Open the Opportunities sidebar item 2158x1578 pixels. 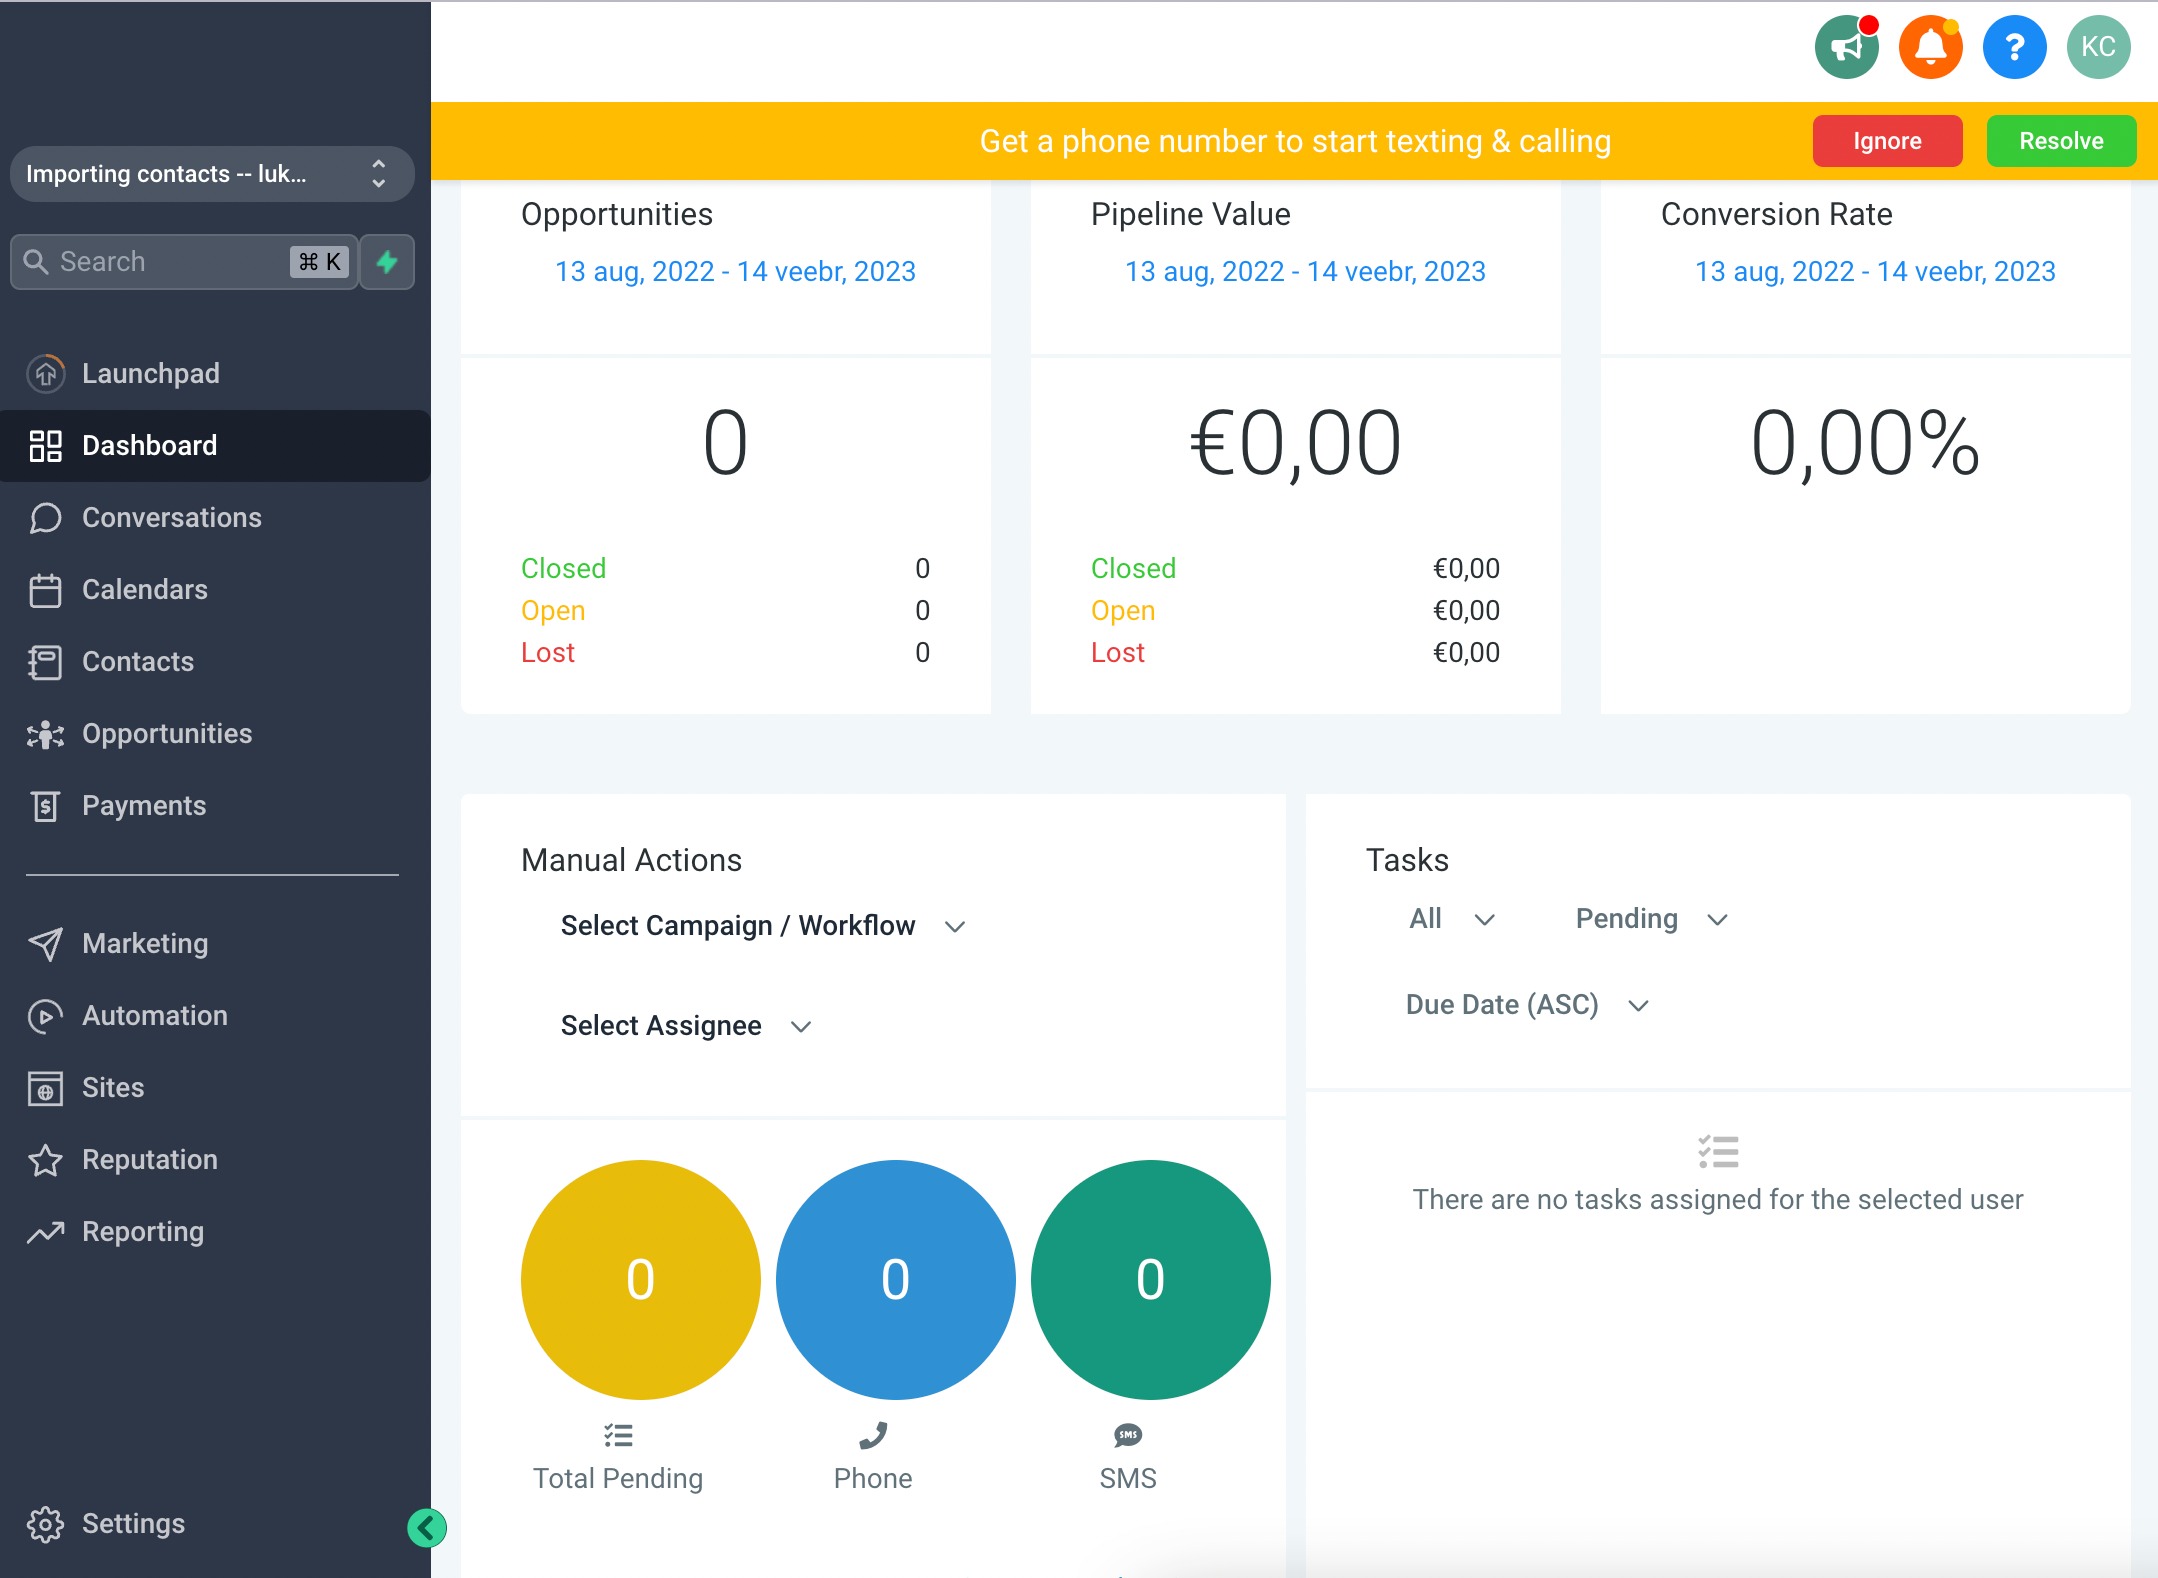click(166, 734)
